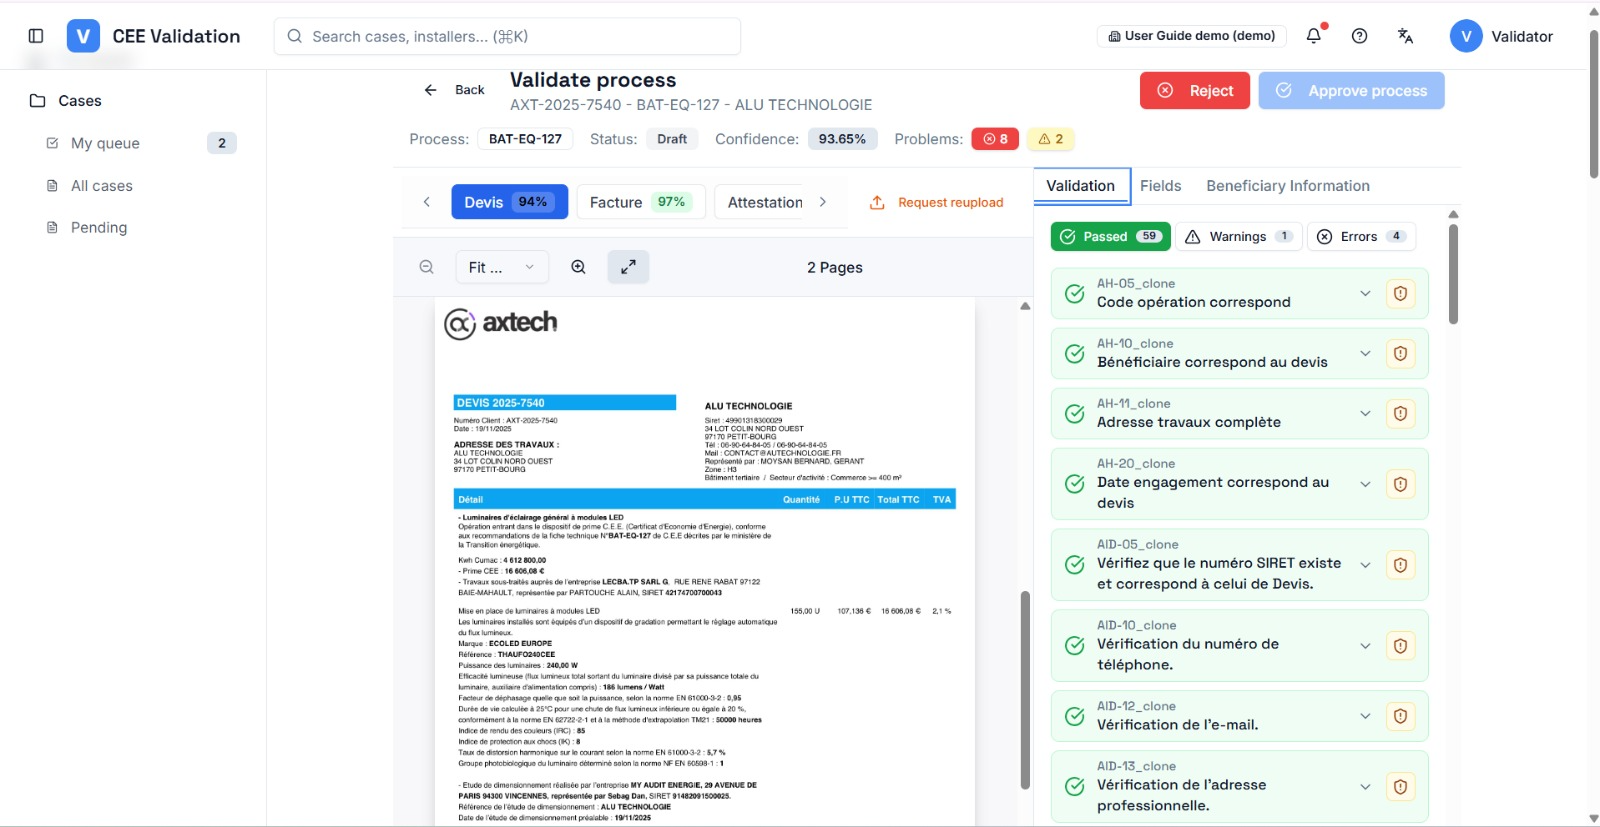The height and width of the screenshot is (827, 1600).
Task: Click the document viewer scrollbar thumb
Action: click(x=1025, y=690)
